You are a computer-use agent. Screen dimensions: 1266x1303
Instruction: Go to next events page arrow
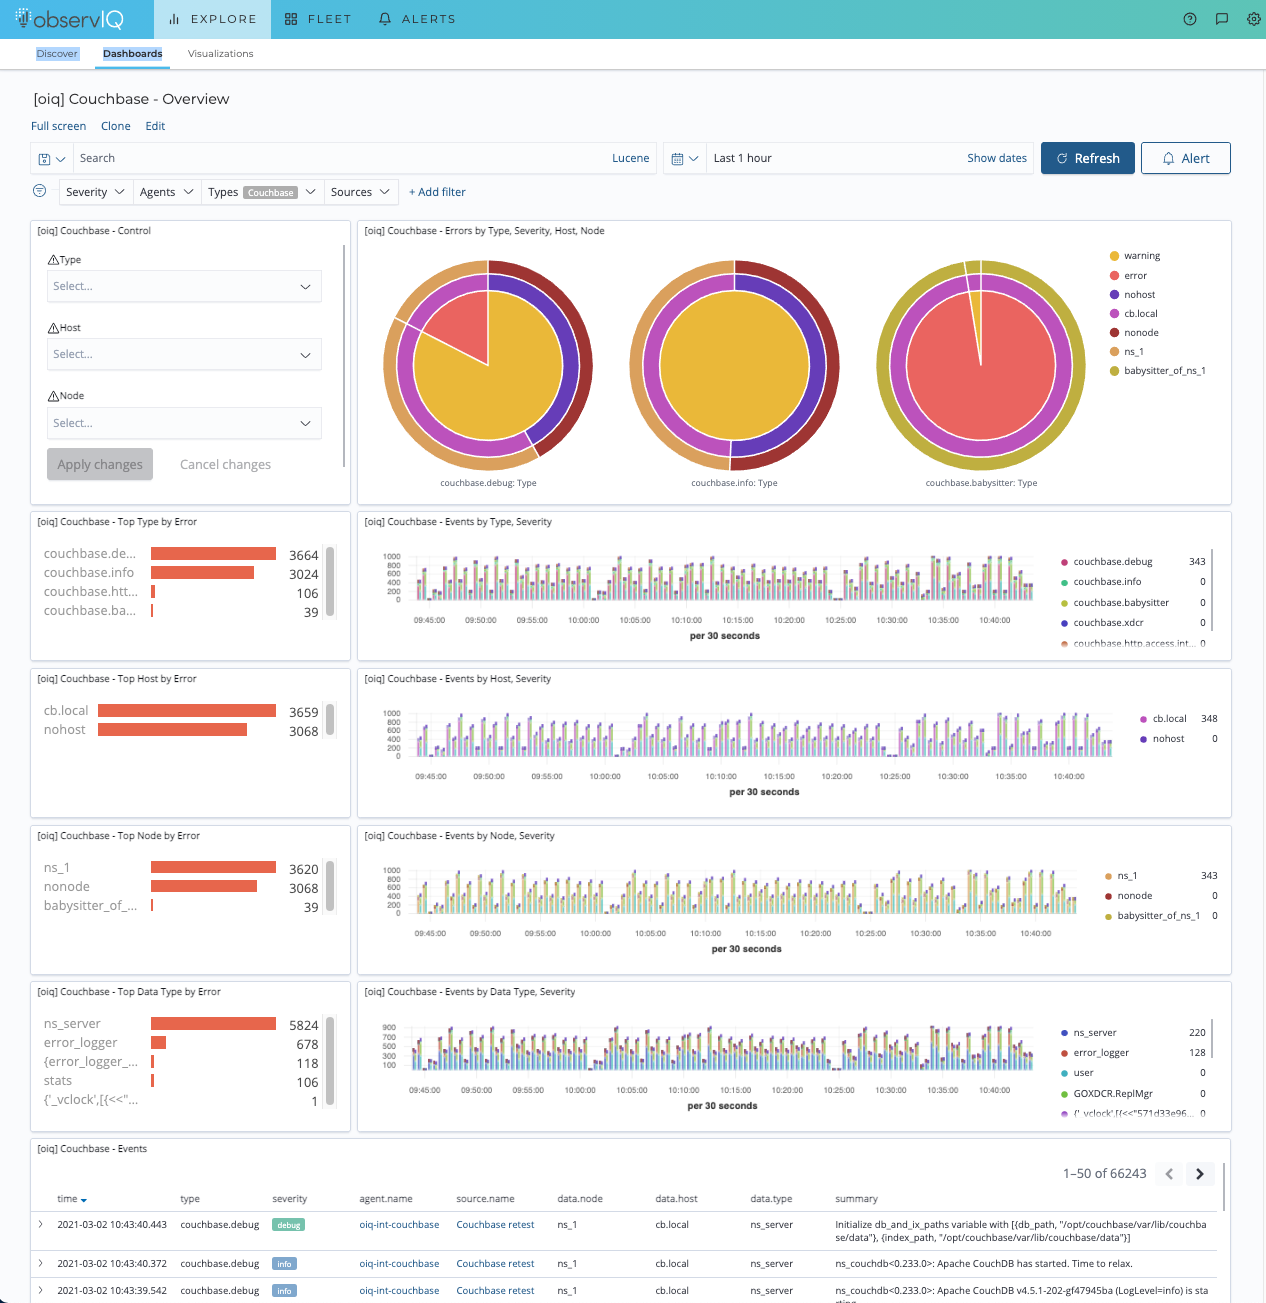click(x=1200, y=1174)
